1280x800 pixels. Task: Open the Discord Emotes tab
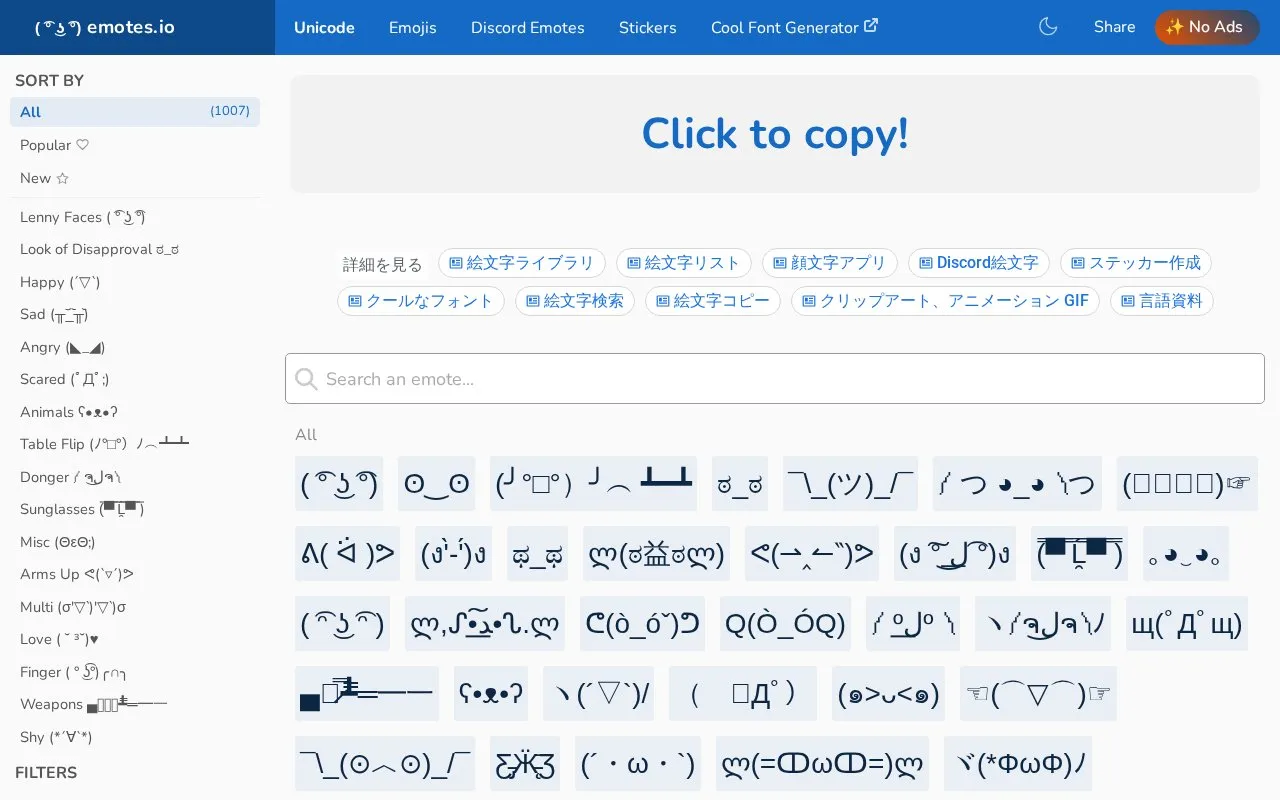click(528, 27)
